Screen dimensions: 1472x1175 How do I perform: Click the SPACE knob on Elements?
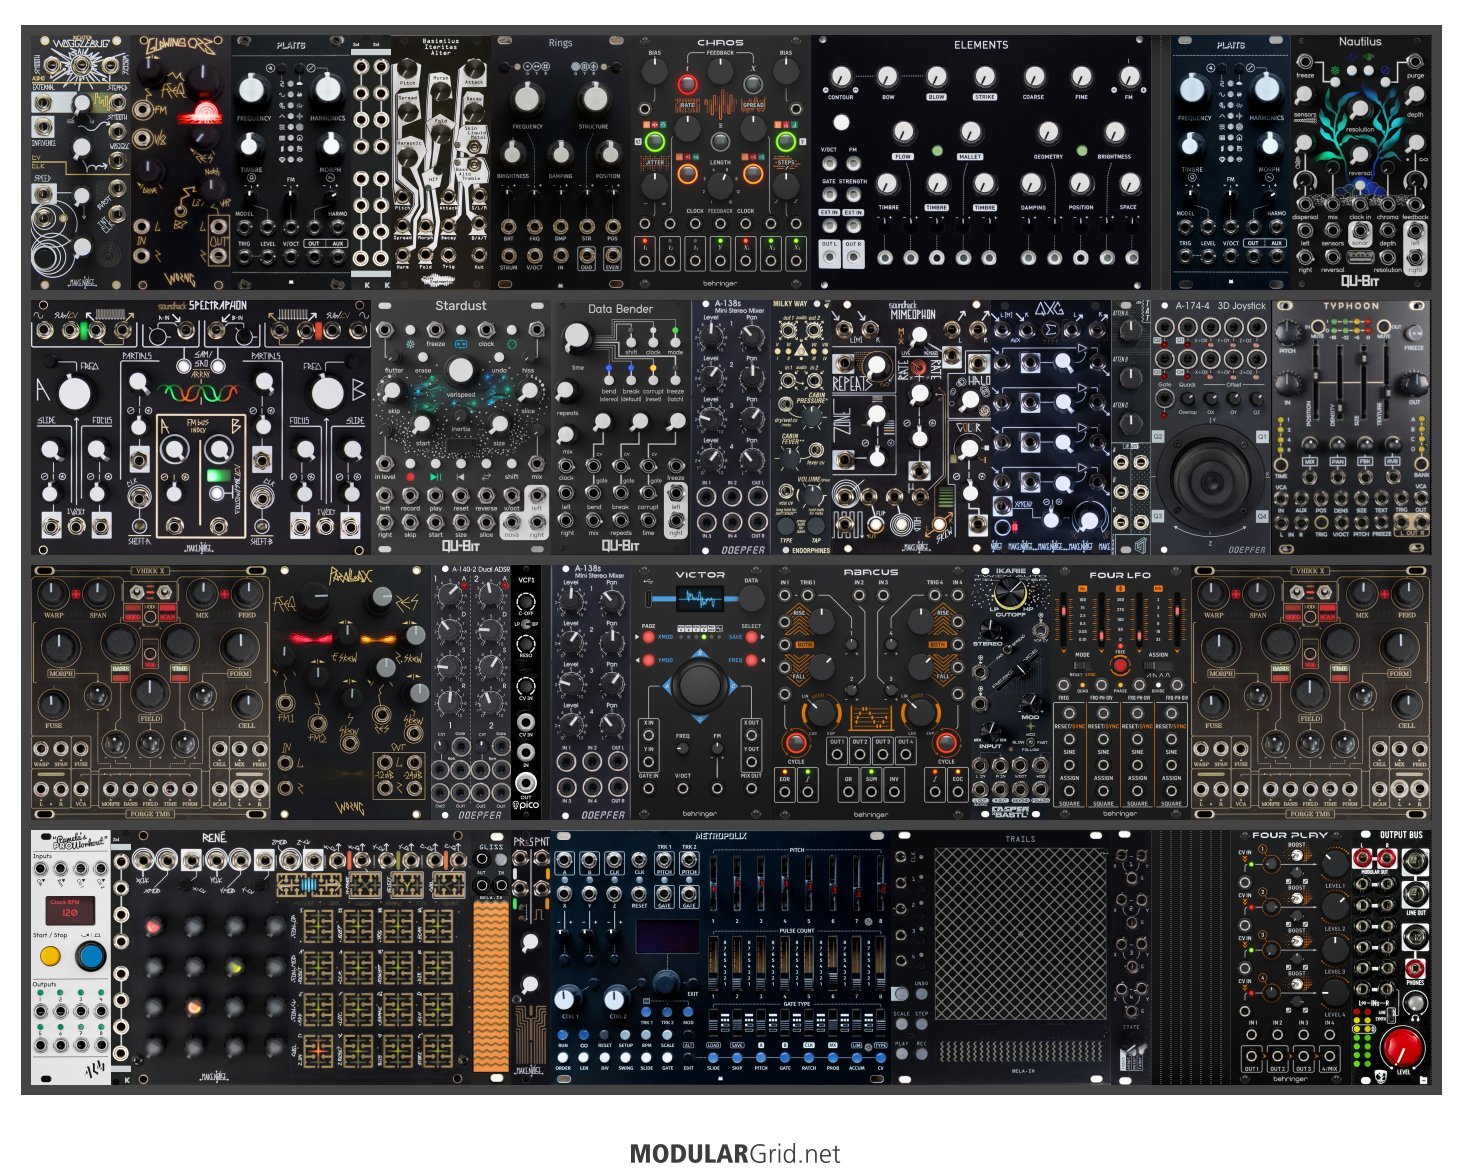click(1129, 184)
